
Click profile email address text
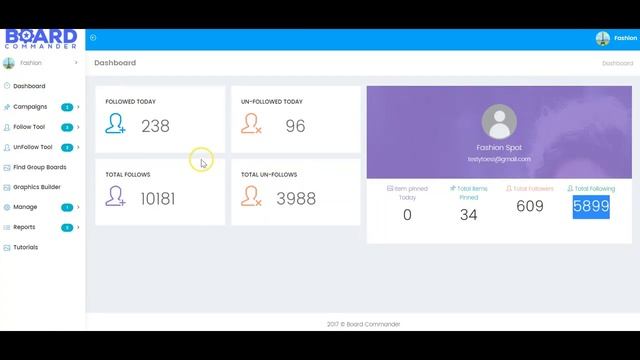pyautogui.click(x=499, y=159)
